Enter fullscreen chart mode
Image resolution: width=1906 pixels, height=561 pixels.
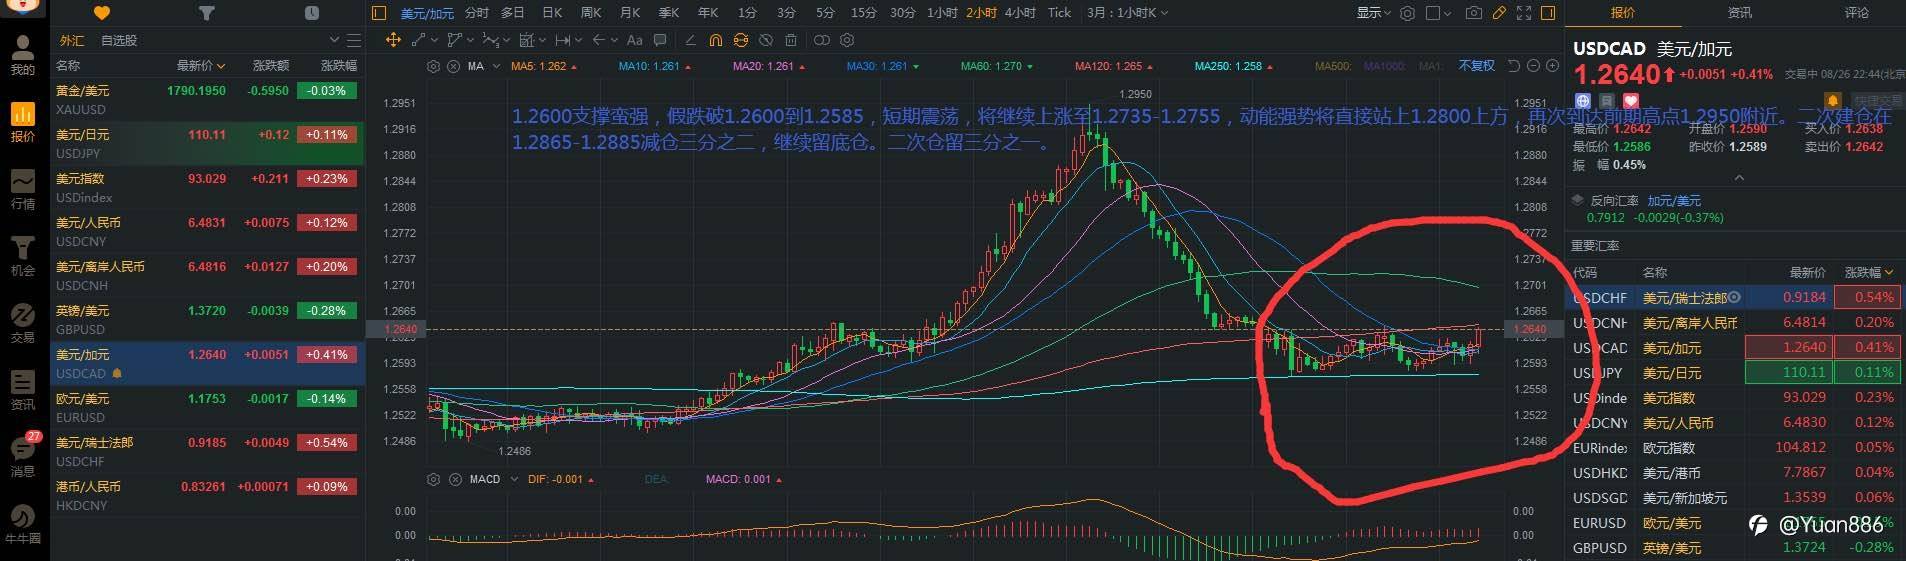click(1524, 13)
